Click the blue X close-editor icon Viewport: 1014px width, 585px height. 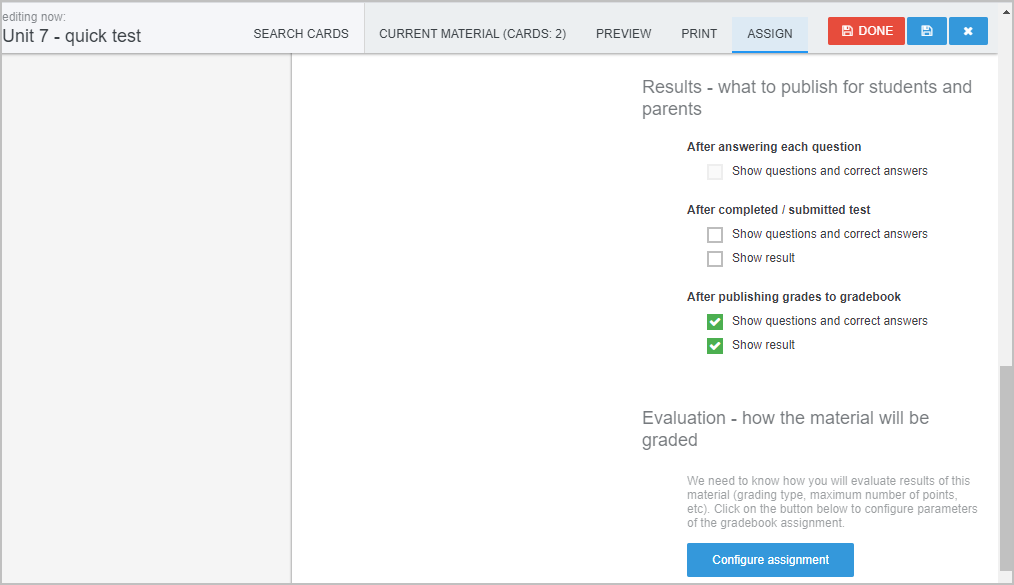coord(968,31)
